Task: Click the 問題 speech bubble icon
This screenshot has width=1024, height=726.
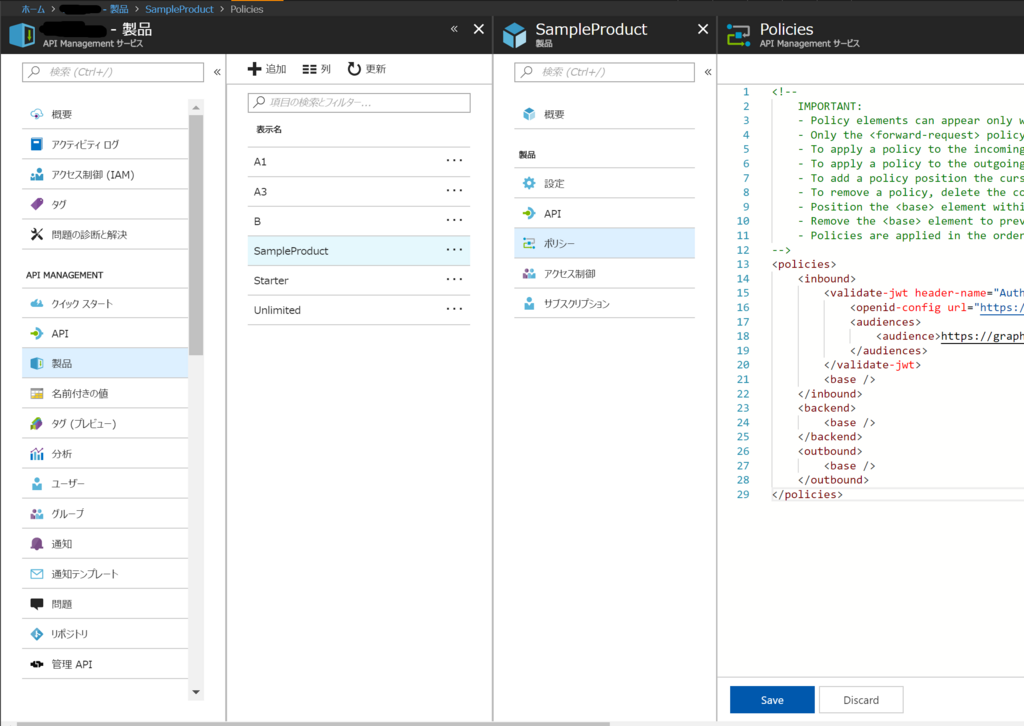Action: pyautogui.click(x=37, y=604)
